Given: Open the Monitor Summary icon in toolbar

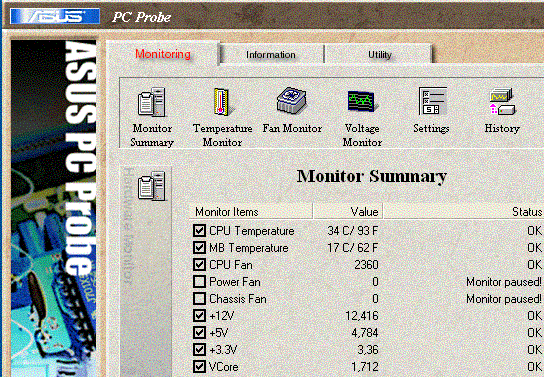Looking at the screenshot, I should point(152,102).
